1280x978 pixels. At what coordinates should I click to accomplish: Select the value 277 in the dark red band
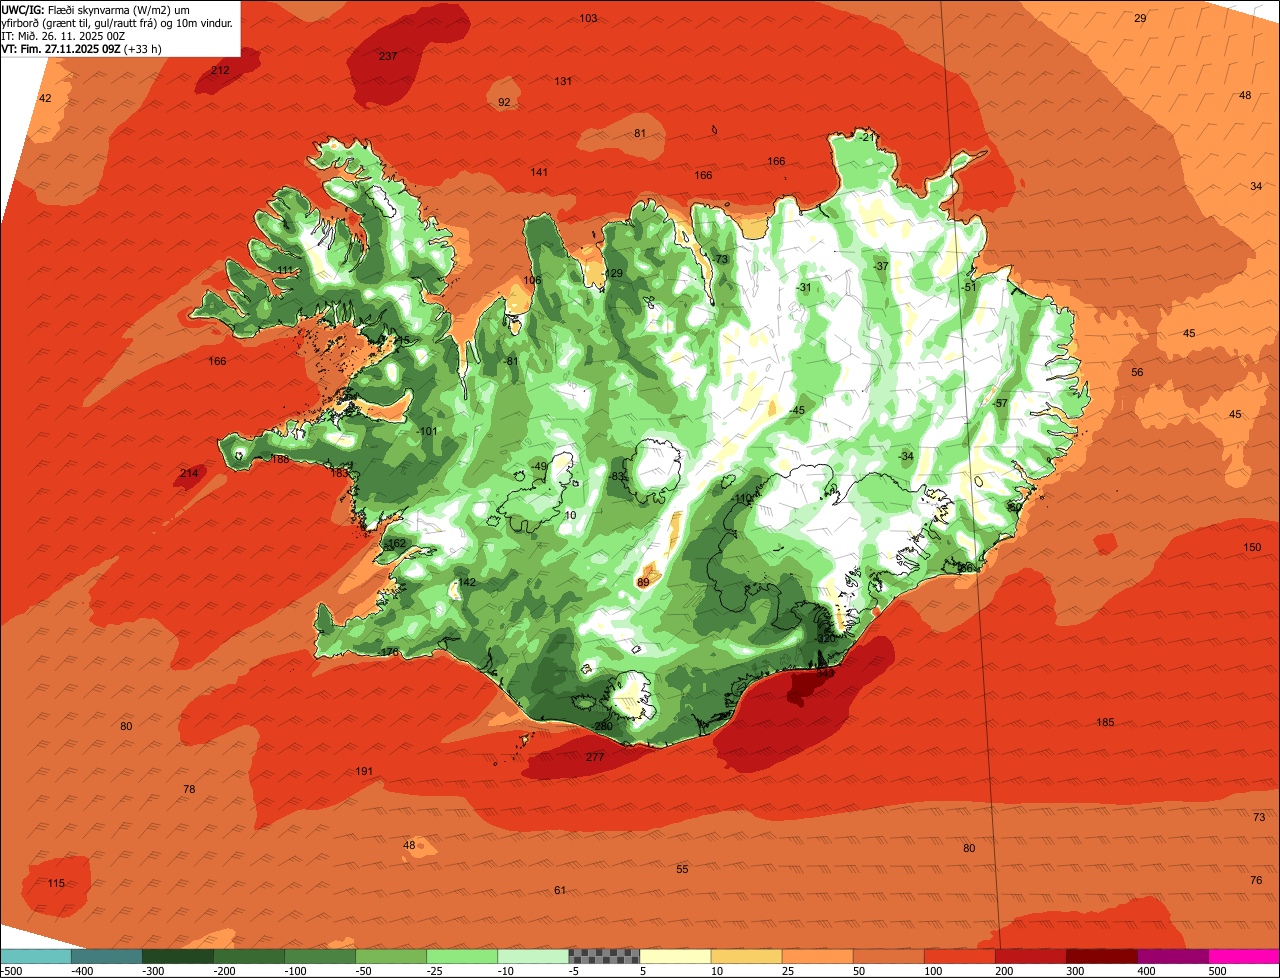[595, 757]
